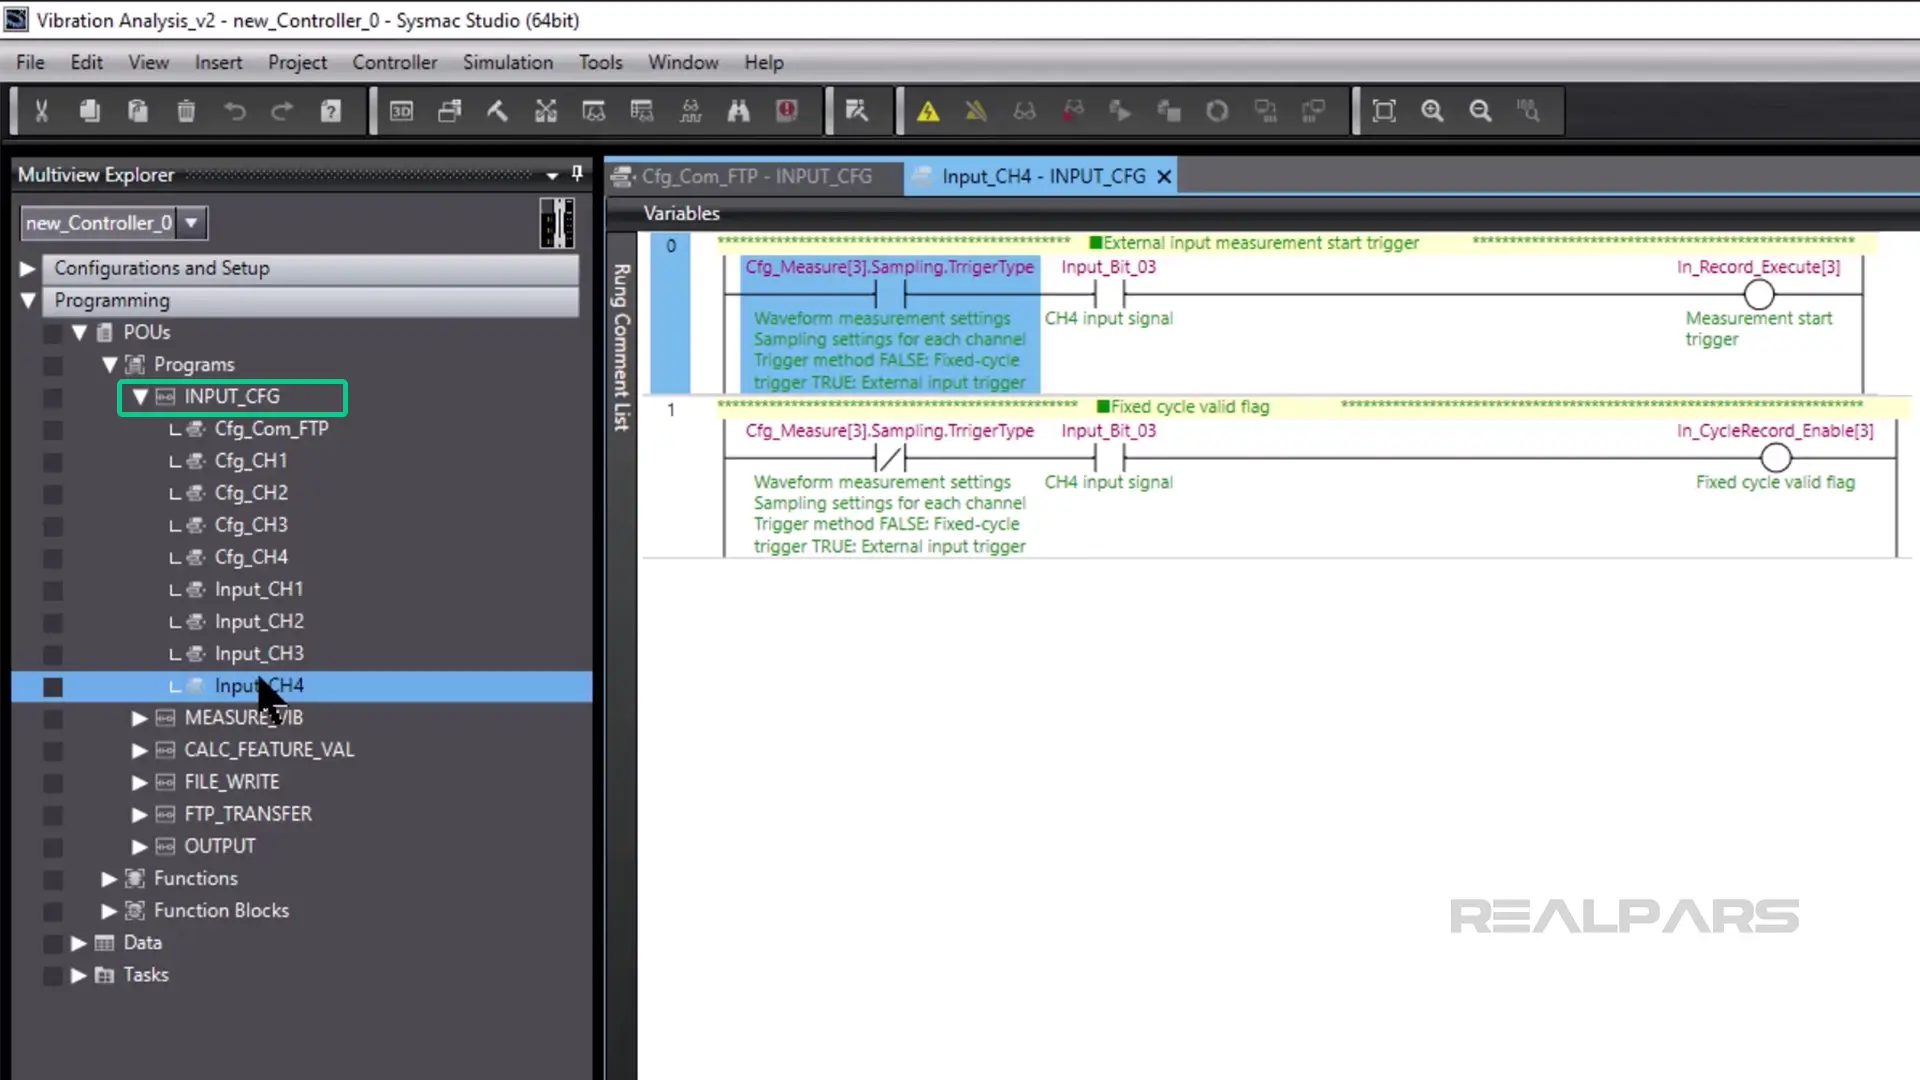Click the Zoom to fit icon
The image size is (1920, 1080).
pos(1384,111)
